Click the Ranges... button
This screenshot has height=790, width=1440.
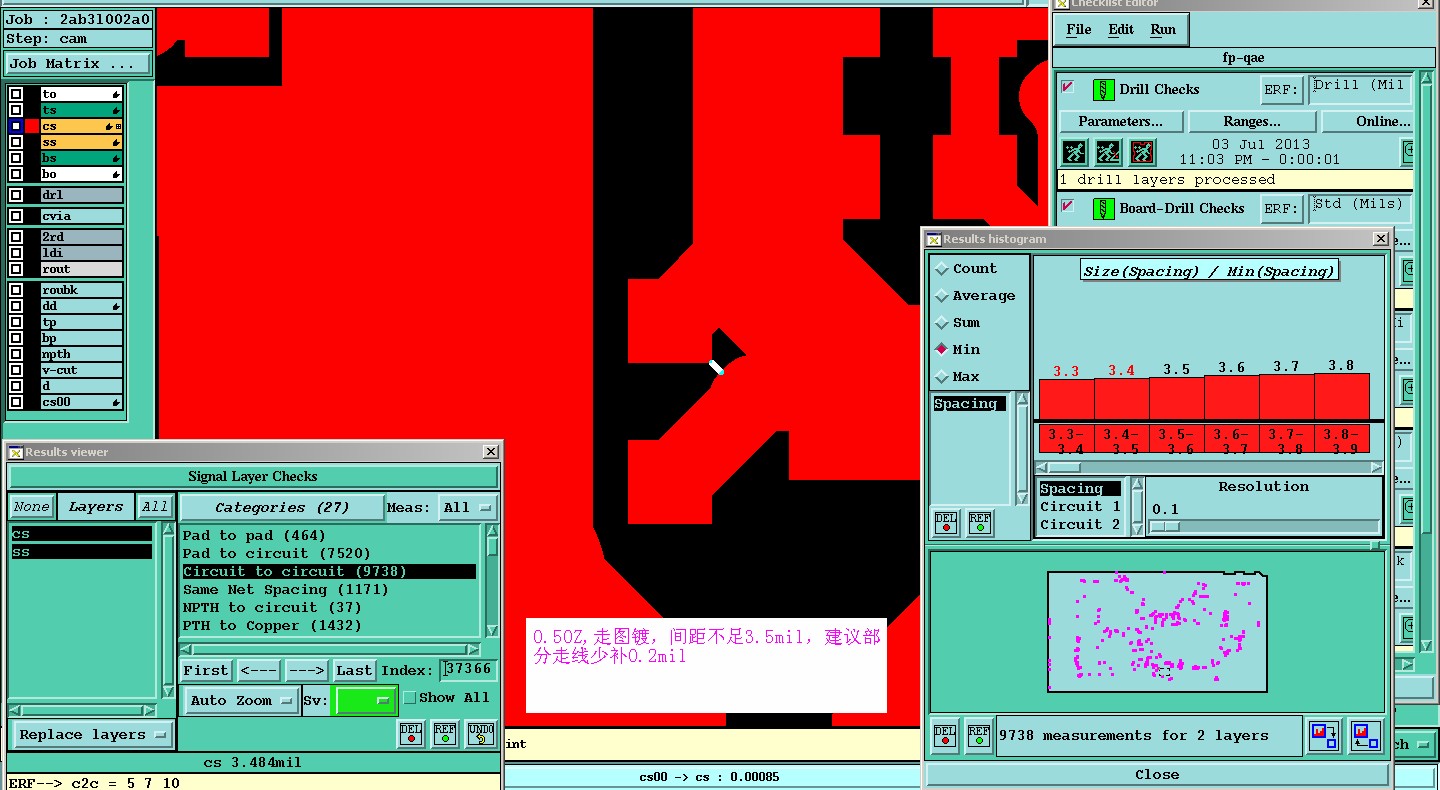pyautogui.click(x=1251, y=121)
